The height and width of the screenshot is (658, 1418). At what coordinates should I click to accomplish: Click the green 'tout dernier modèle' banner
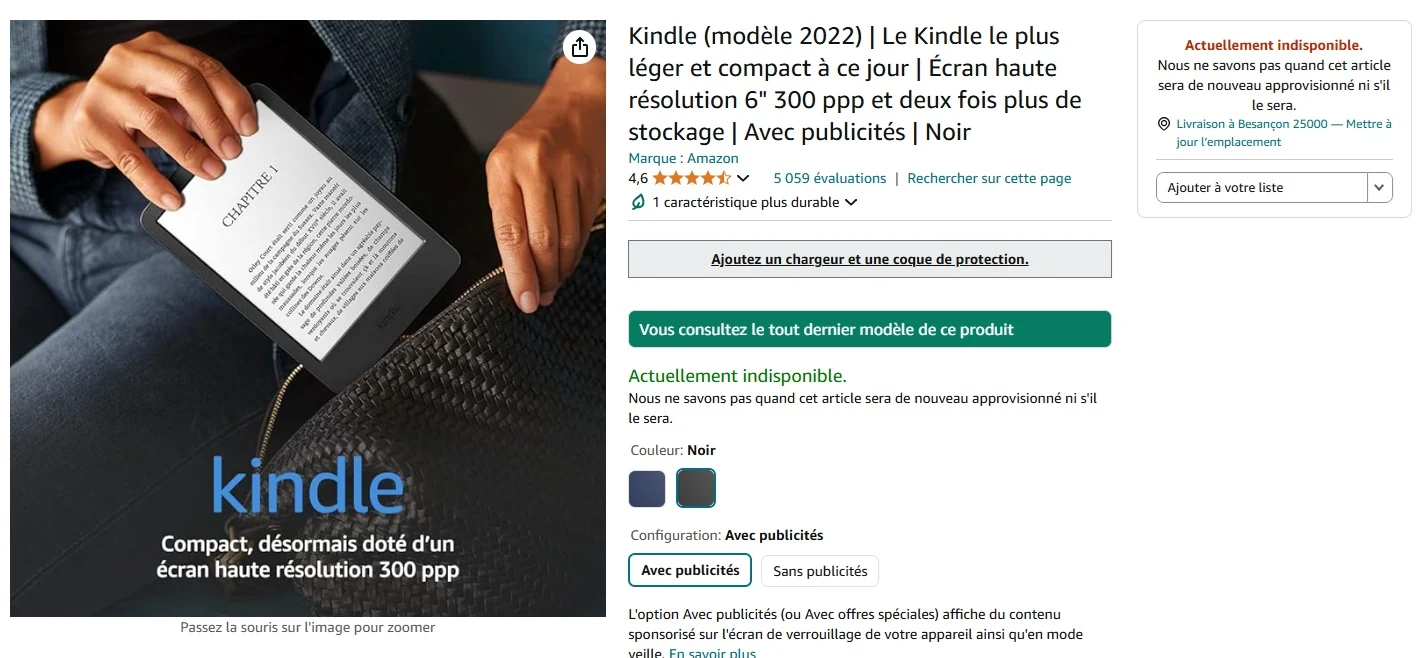click(x=870, y=329)
